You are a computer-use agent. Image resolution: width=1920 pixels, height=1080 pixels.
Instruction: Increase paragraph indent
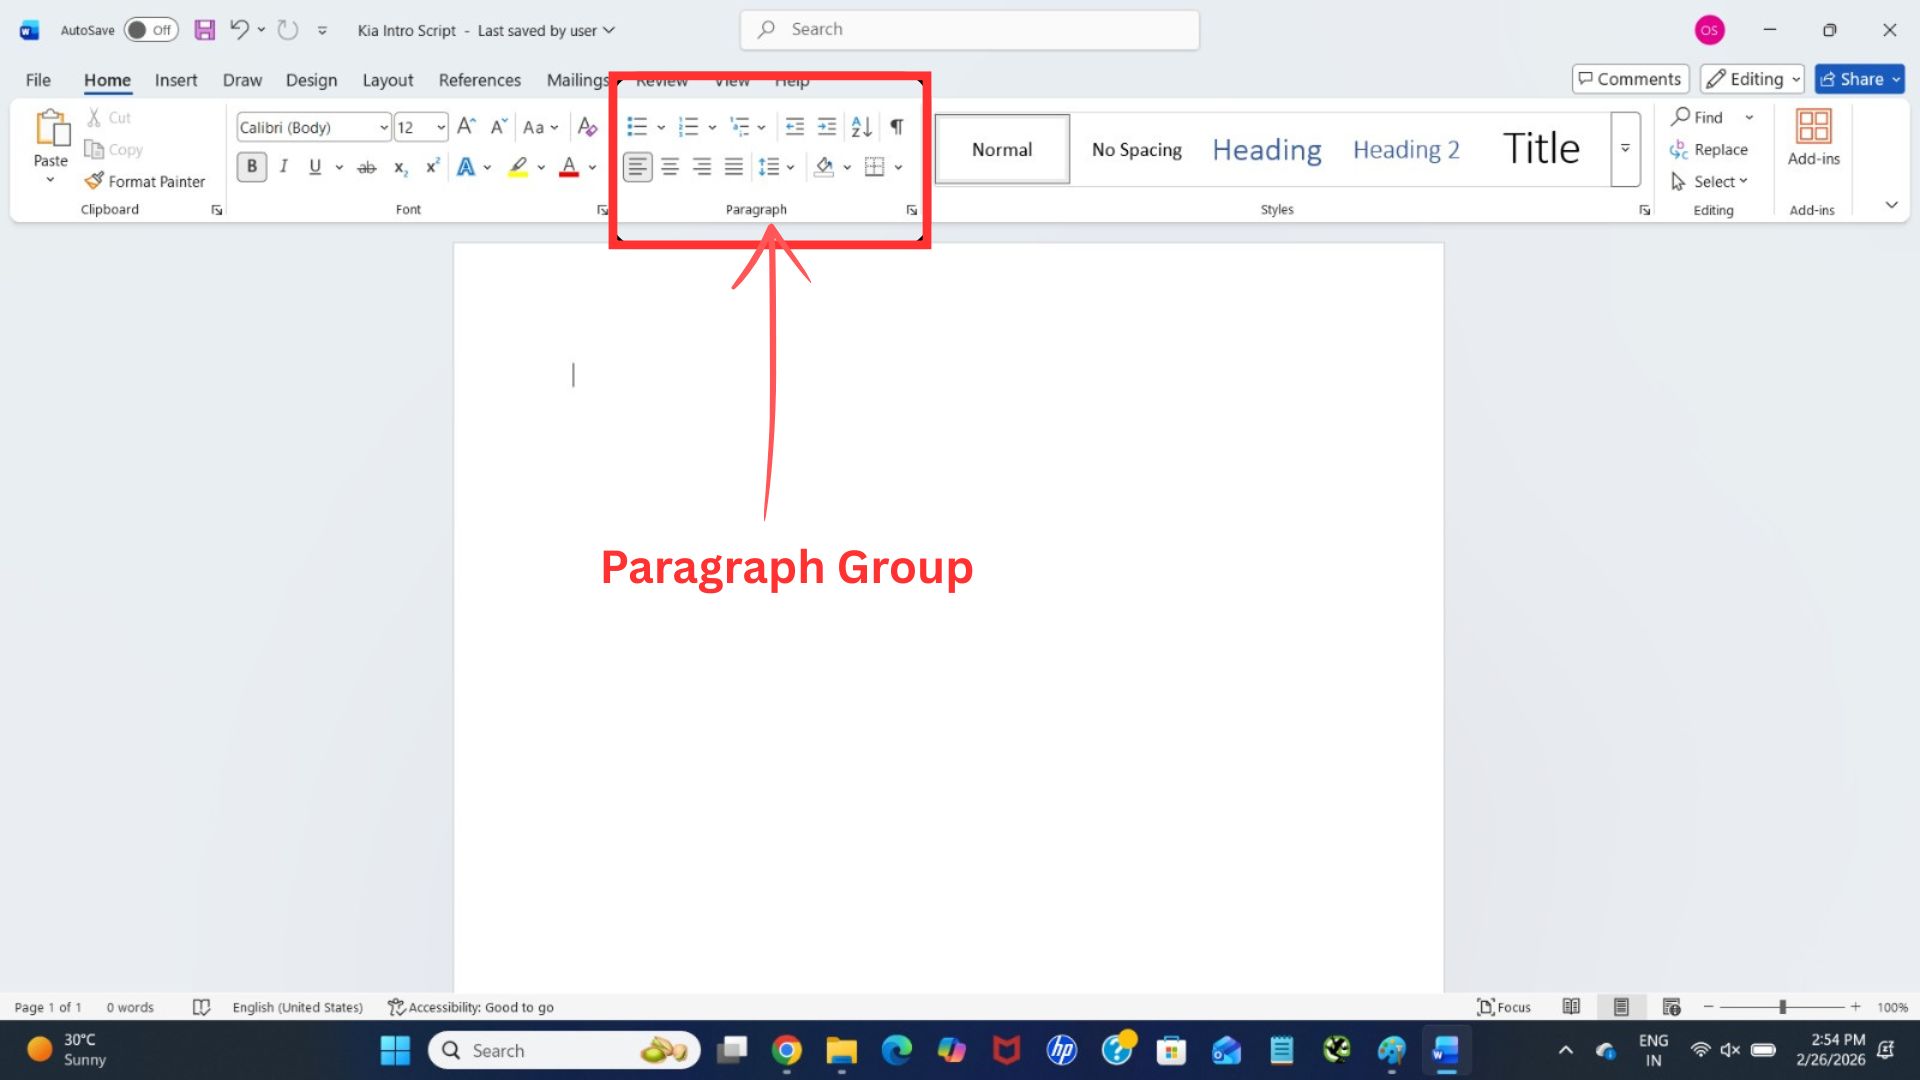827,127
